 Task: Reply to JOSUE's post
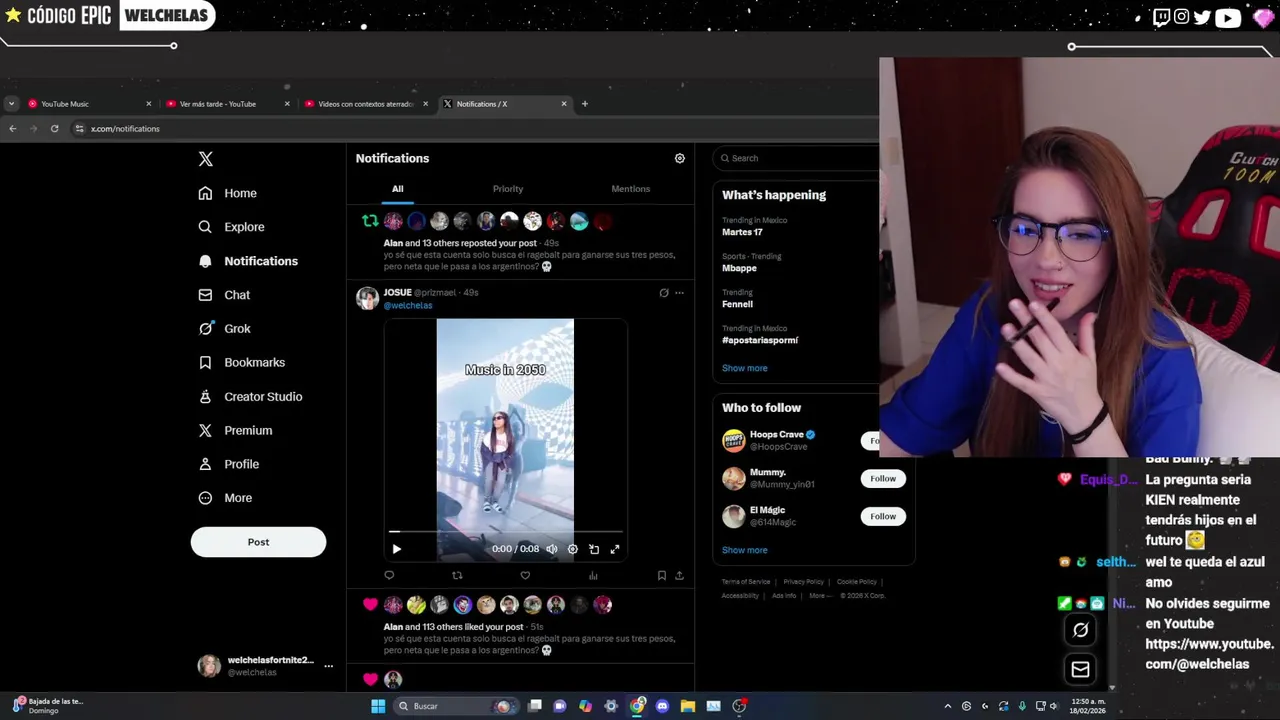point(389,575)
